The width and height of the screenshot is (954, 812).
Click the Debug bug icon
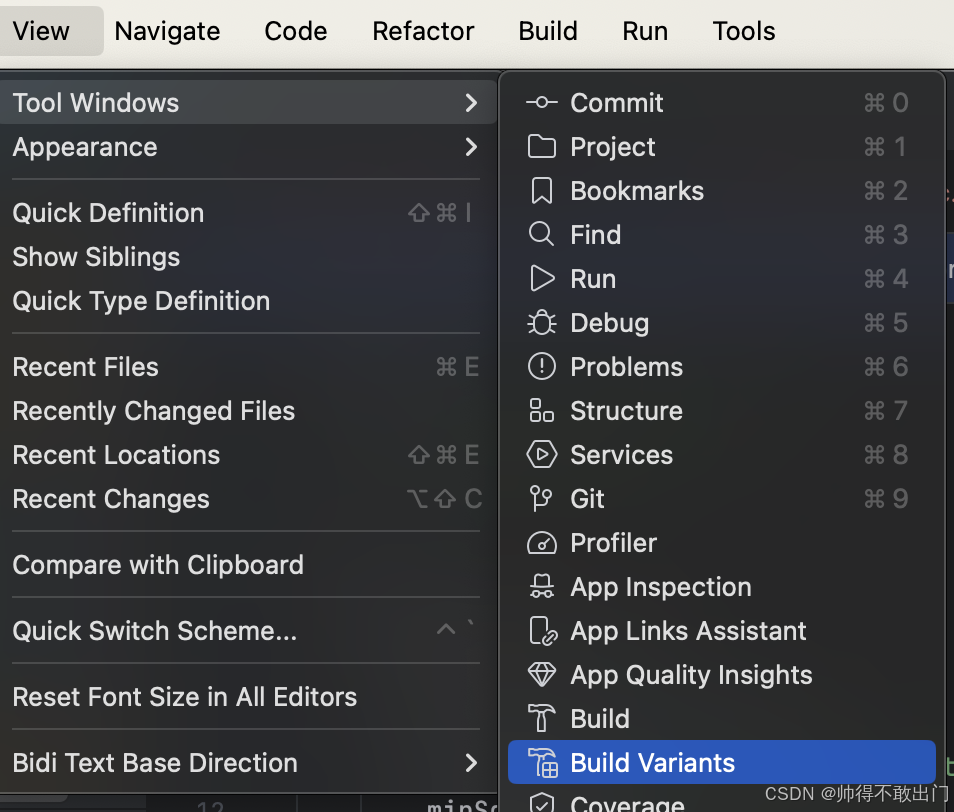click(x=541, y=323)
